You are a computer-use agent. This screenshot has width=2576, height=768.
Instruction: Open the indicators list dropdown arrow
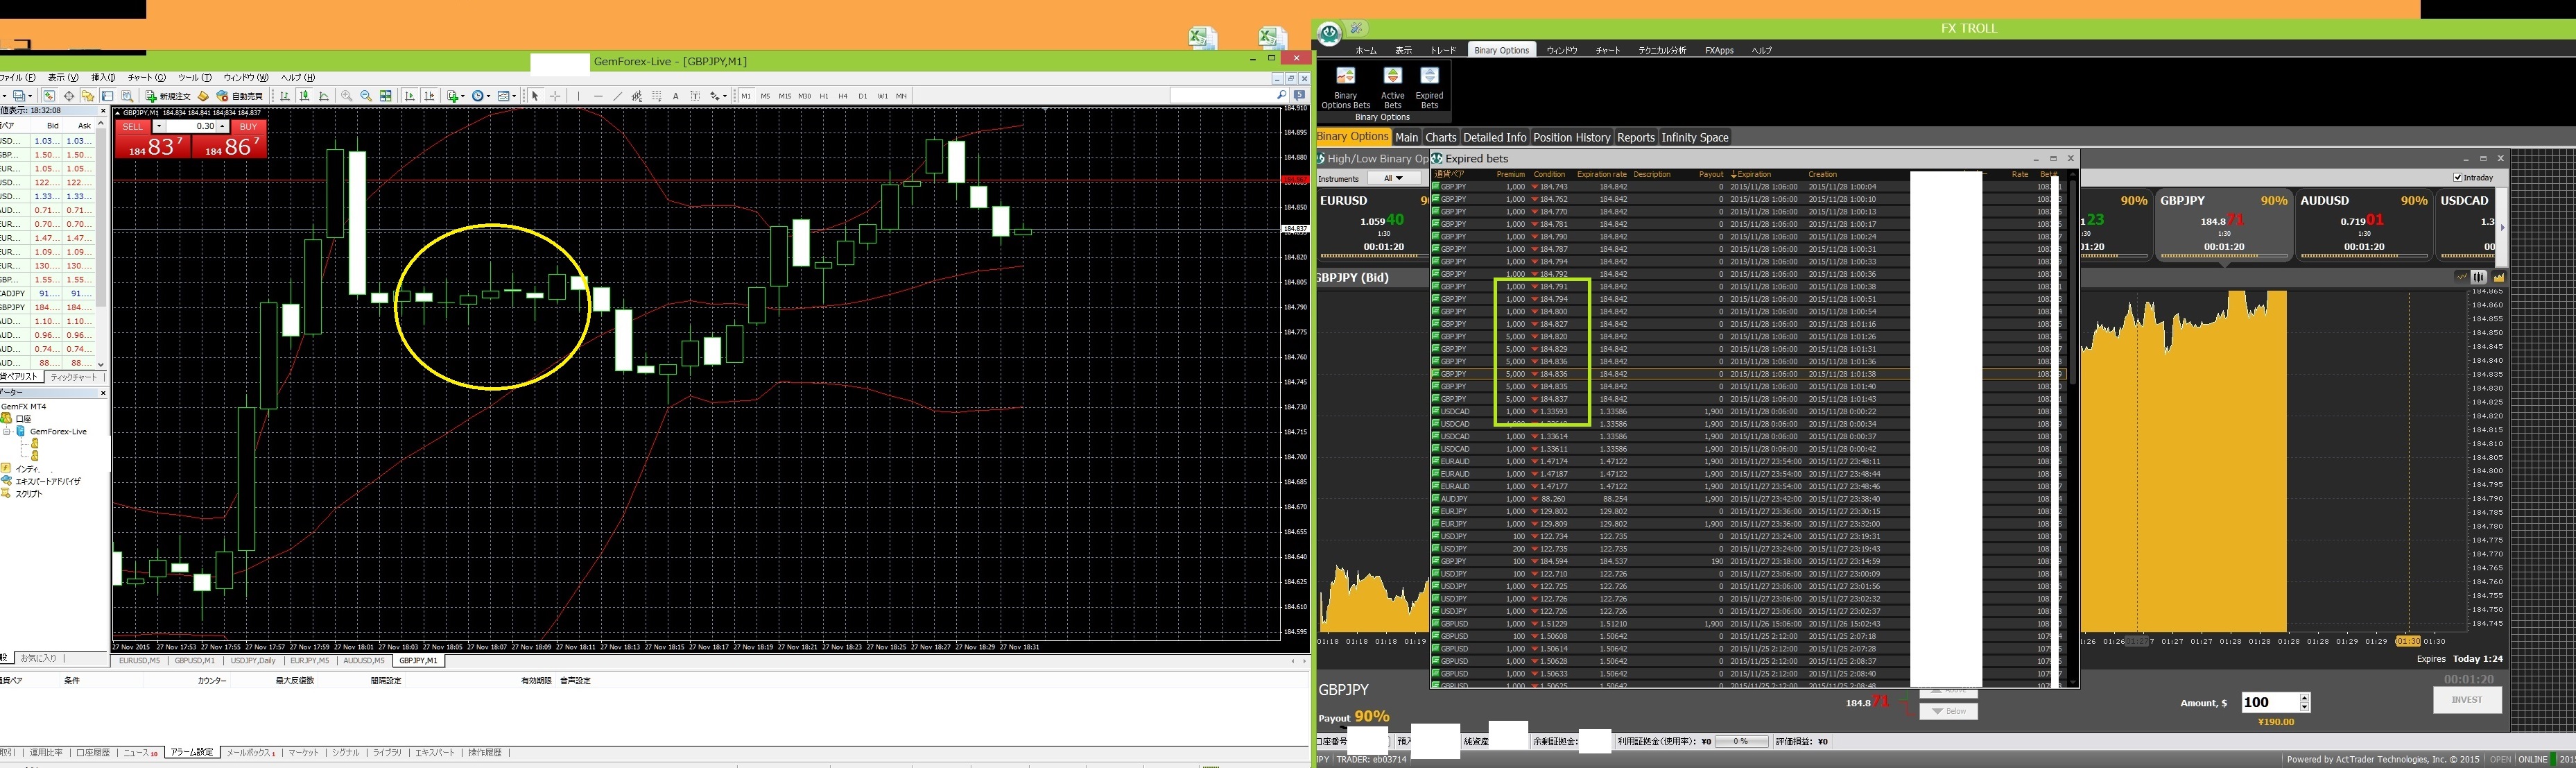tap(463, 96)
